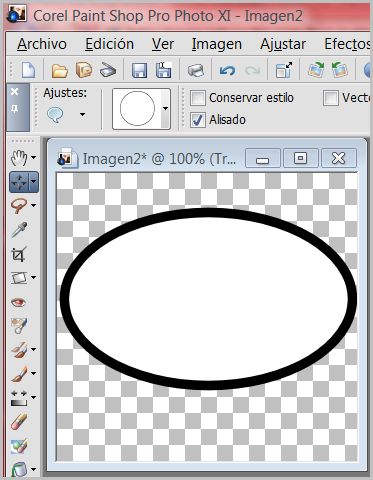This screenshot has width=373, height=480.
Task: Maximize the Imagen2 document window
Action: click(x=300, y=158)
